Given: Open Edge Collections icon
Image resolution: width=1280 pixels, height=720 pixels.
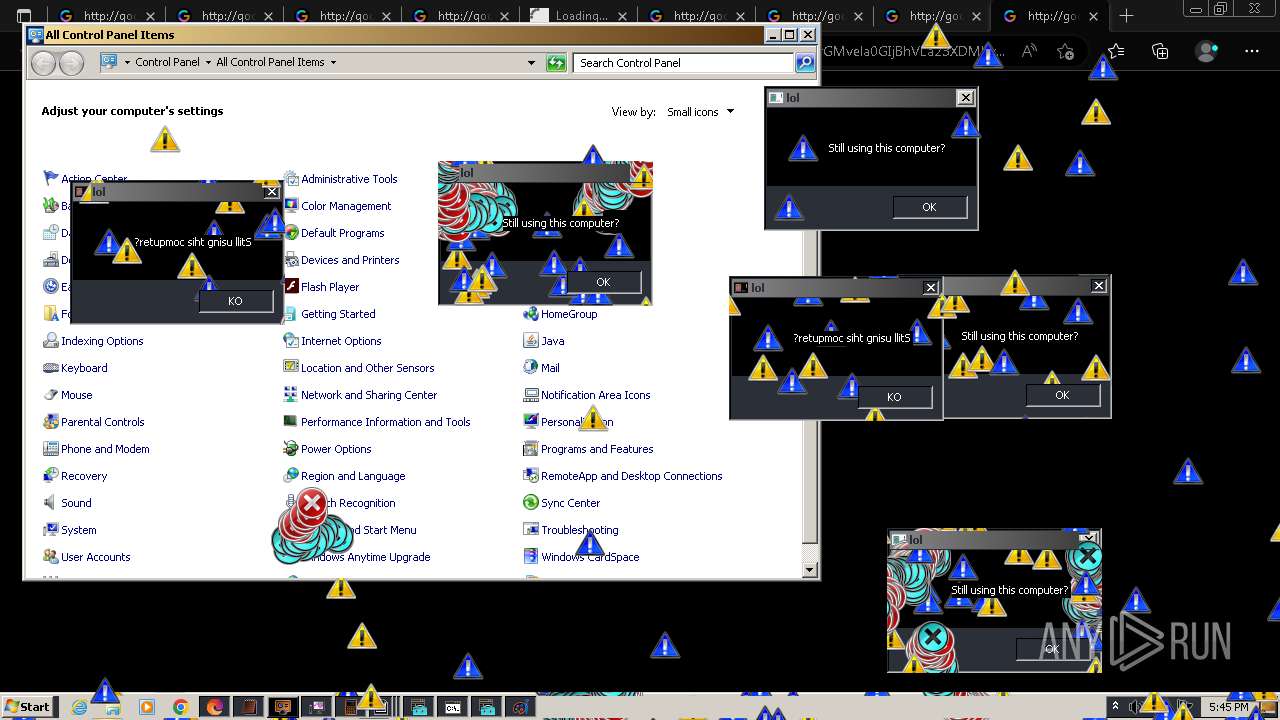Looking at the screenshot, I should tap(1160, 51).
